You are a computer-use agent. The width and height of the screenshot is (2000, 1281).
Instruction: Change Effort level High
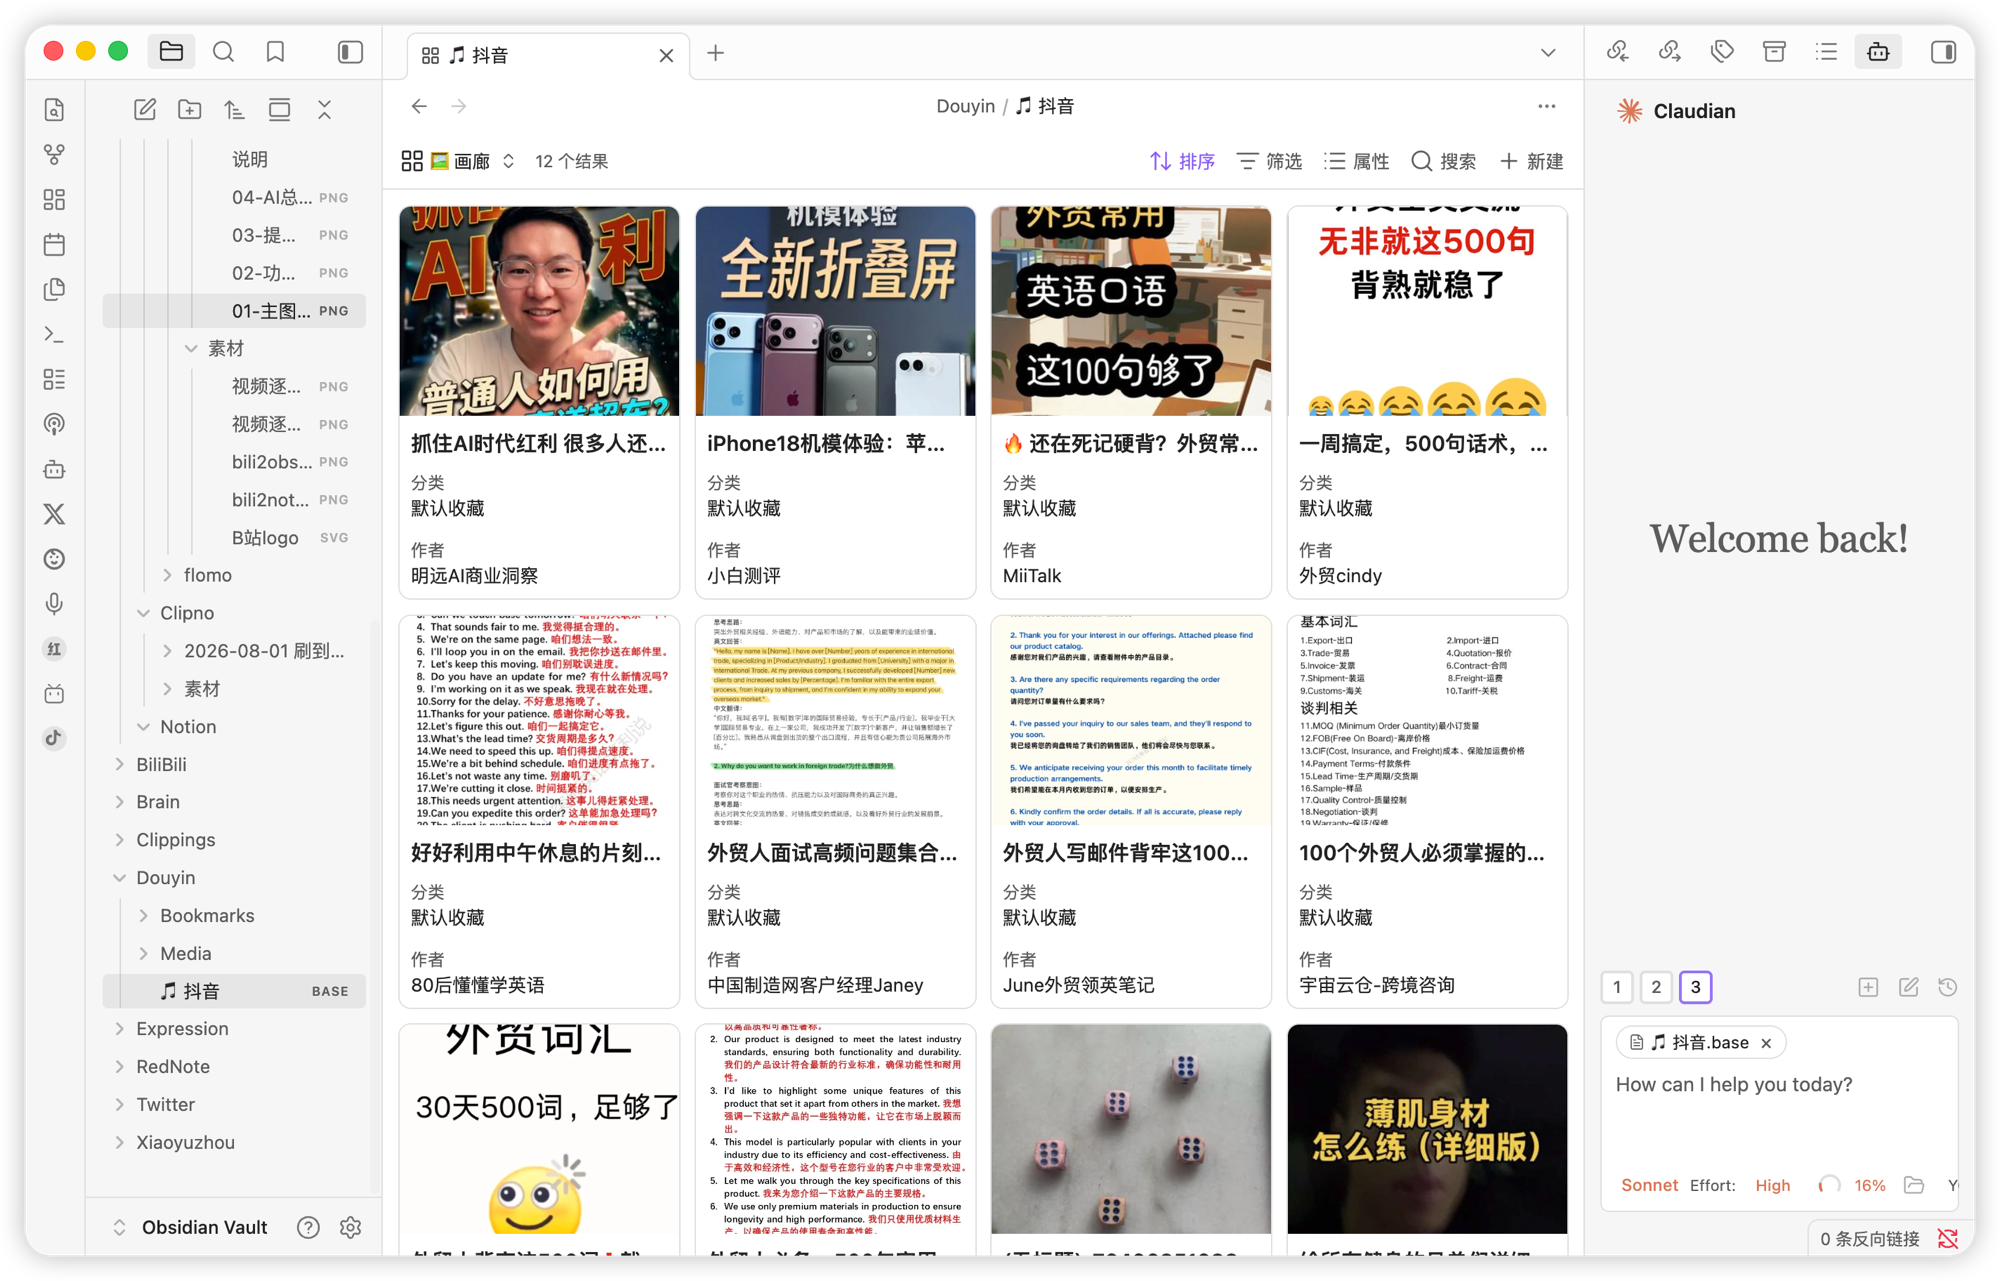coord(1772,1185)
